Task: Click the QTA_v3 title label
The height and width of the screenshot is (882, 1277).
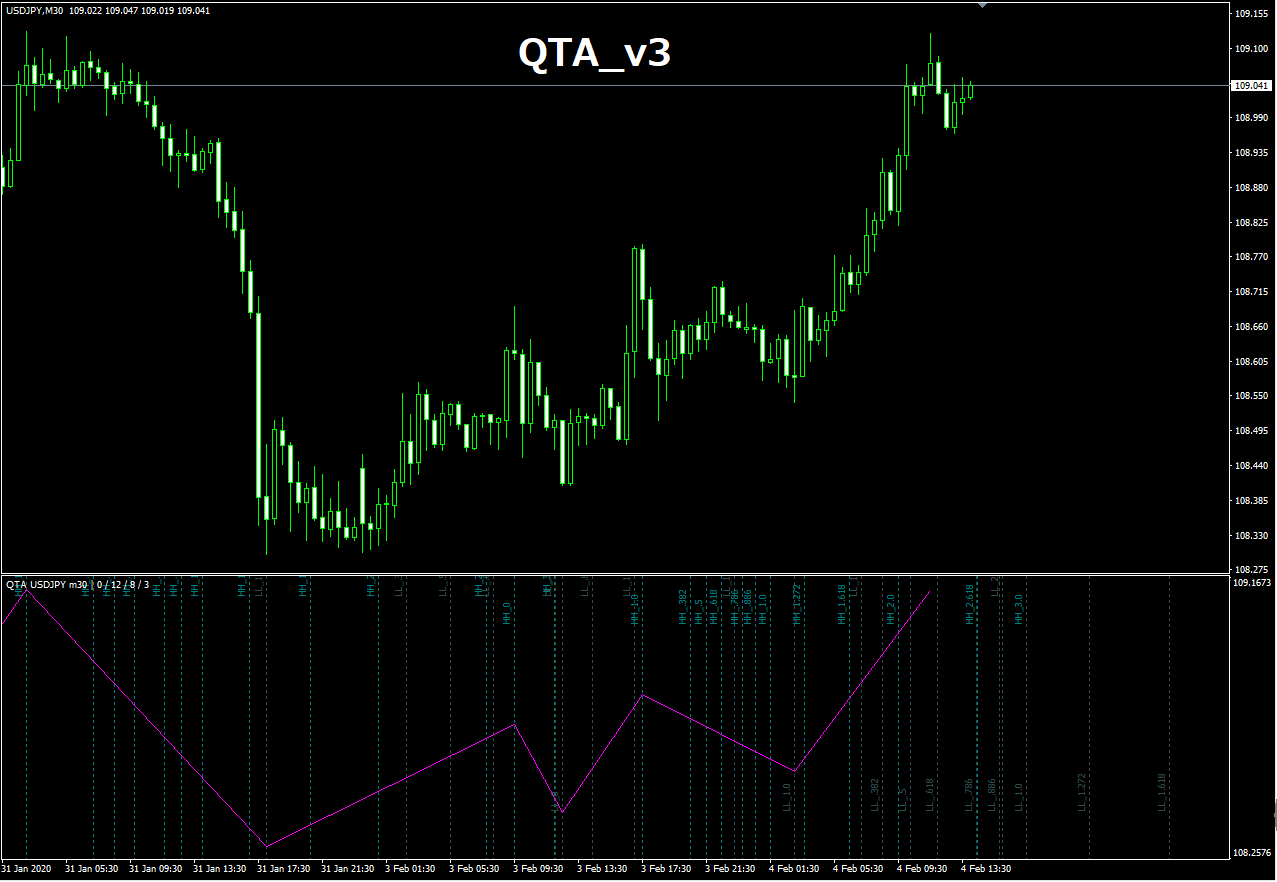Action: point(594,53)
